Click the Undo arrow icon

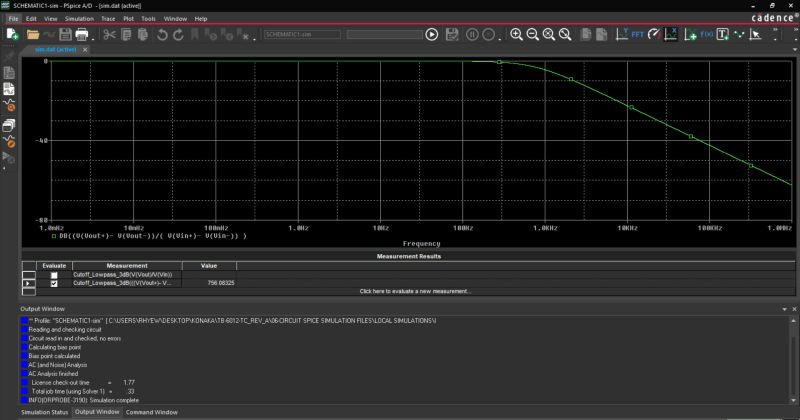pyautogui.click(x=162, y=35)
